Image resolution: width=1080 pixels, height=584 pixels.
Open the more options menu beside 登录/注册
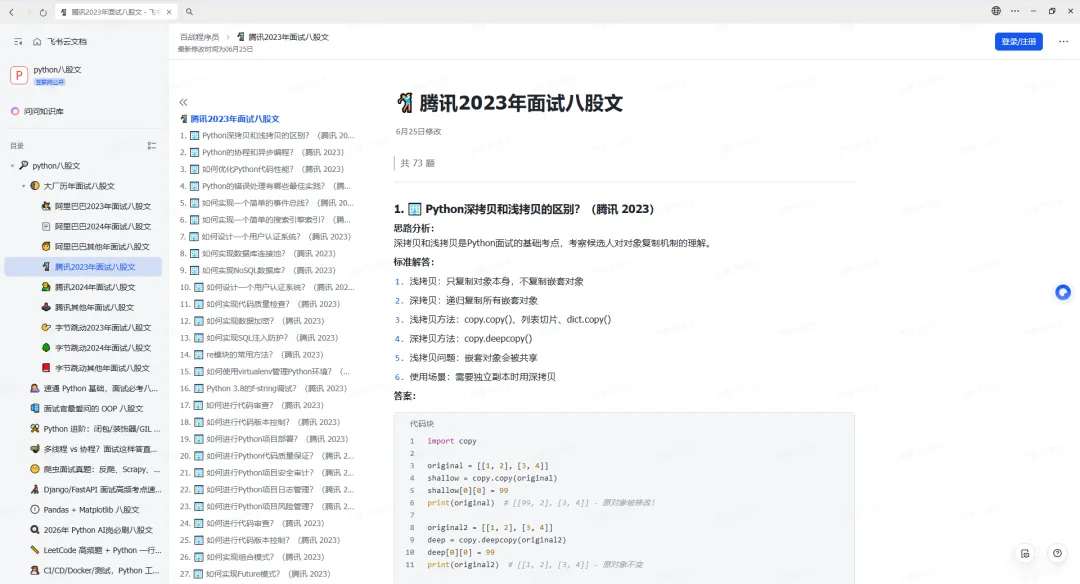click(1063, 41)
